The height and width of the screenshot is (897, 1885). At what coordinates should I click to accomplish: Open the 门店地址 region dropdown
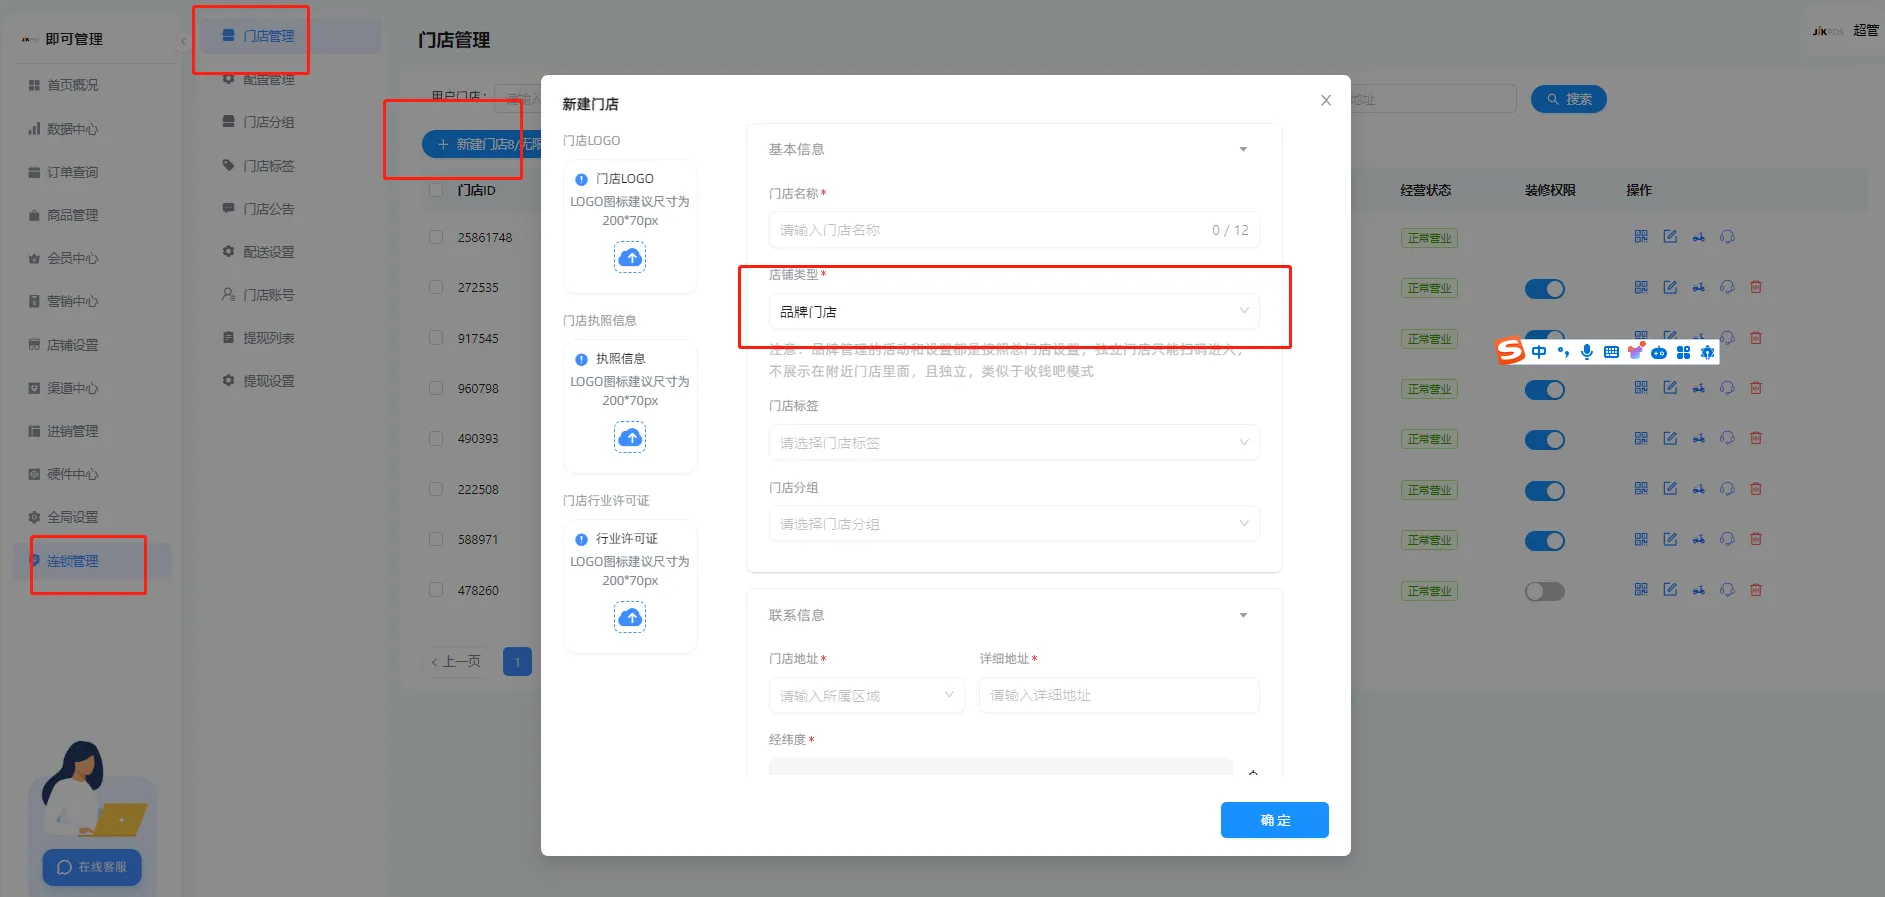pyautogui.click(x=866, y=695)
